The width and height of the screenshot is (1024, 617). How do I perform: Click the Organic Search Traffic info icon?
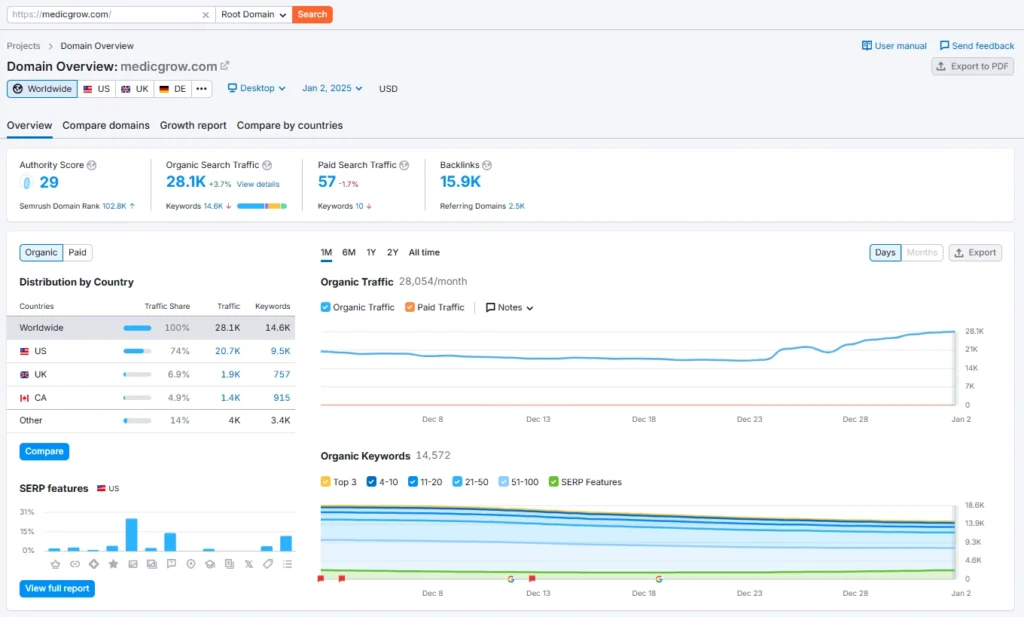pyautogui.click(x=267, y=165)
